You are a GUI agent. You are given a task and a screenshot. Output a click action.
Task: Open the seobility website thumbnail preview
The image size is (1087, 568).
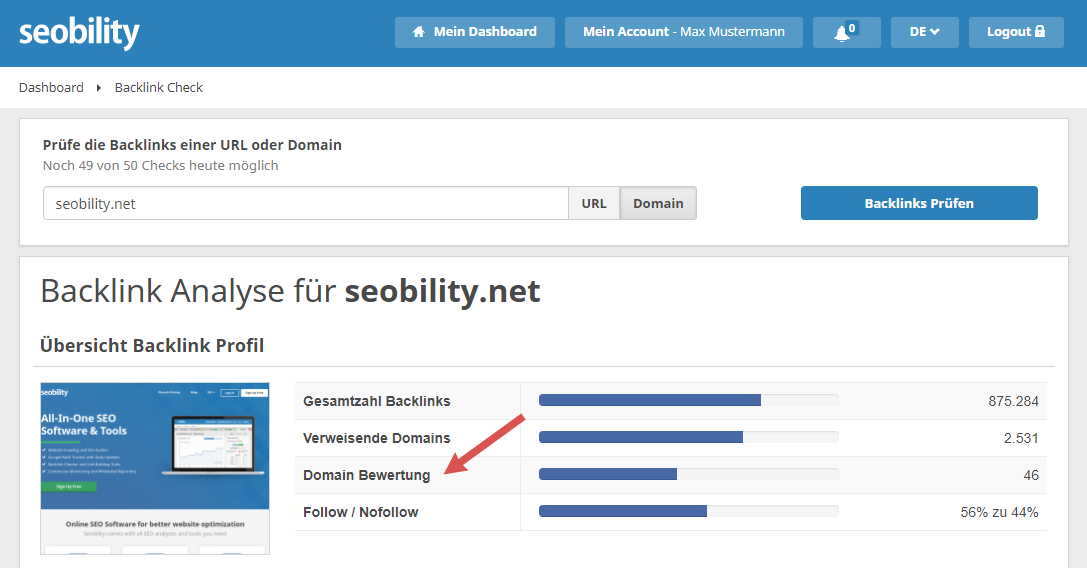click(155, 469)
